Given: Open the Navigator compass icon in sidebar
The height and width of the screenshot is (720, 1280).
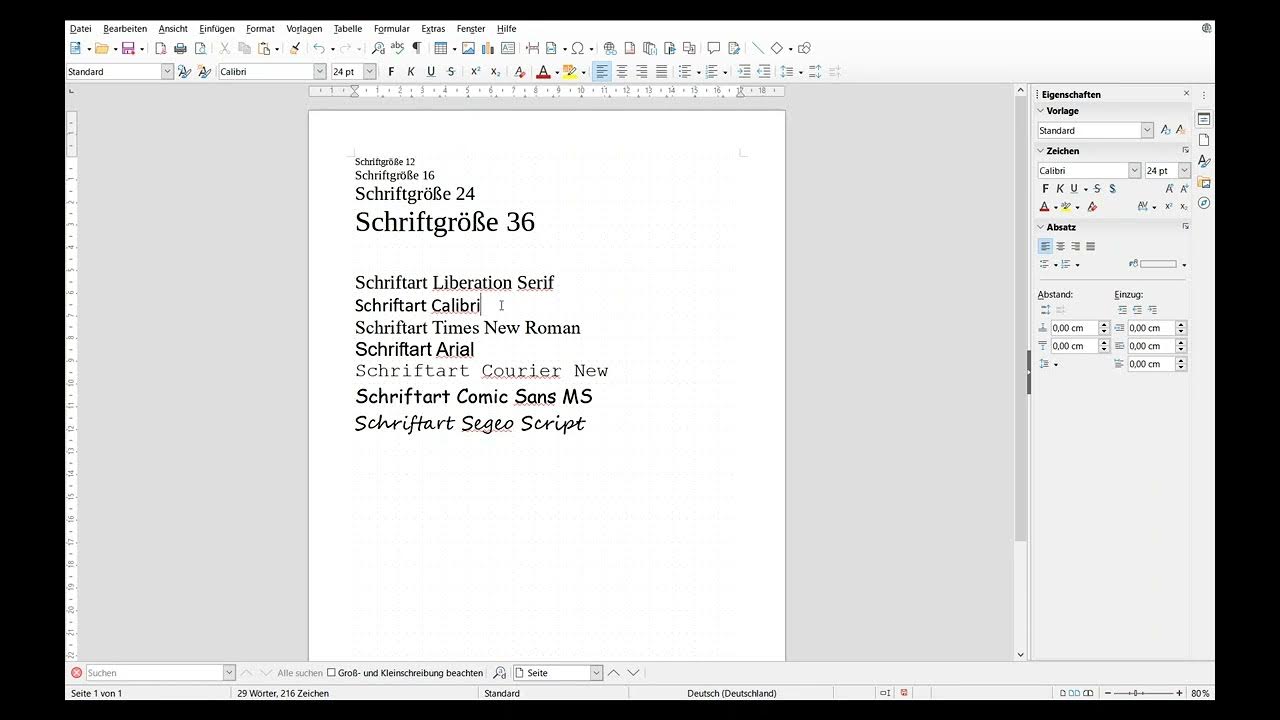Looking at the screenshot, I should click(1204, 203).
